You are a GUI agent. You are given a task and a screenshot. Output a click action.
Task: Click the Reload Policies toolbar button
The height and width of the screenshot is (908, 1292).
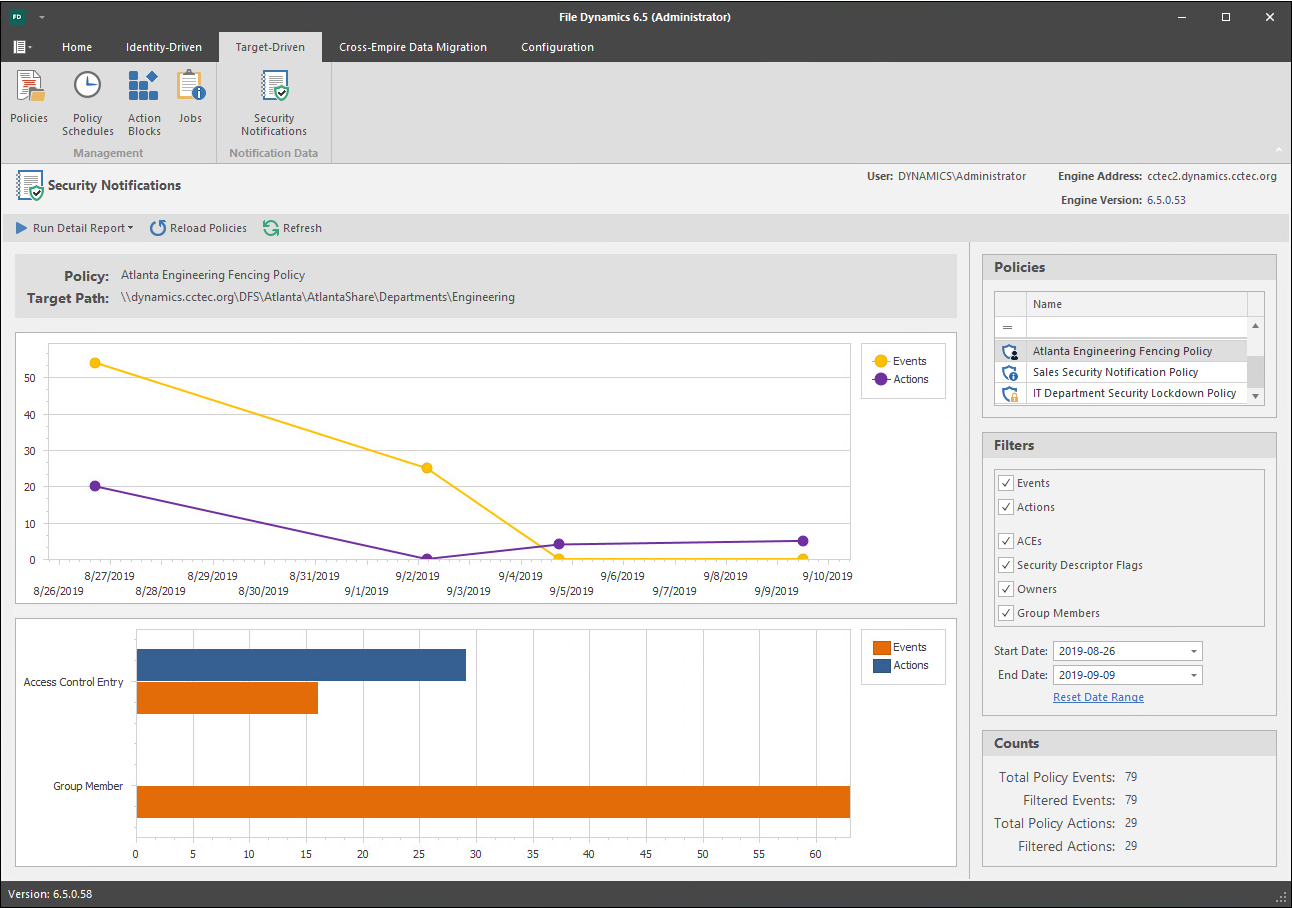click(198, 228)
